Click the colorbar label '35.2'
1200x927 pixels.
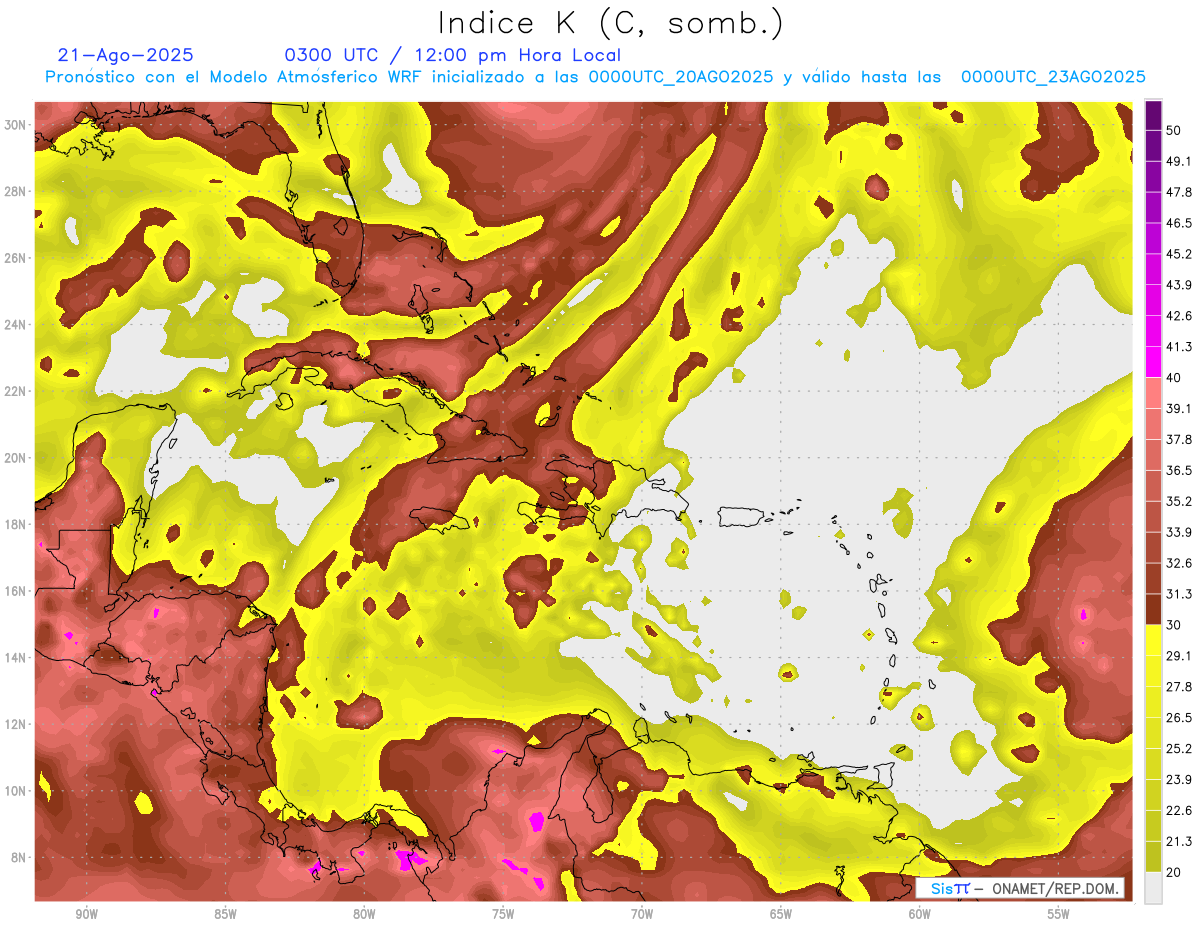1179,501
